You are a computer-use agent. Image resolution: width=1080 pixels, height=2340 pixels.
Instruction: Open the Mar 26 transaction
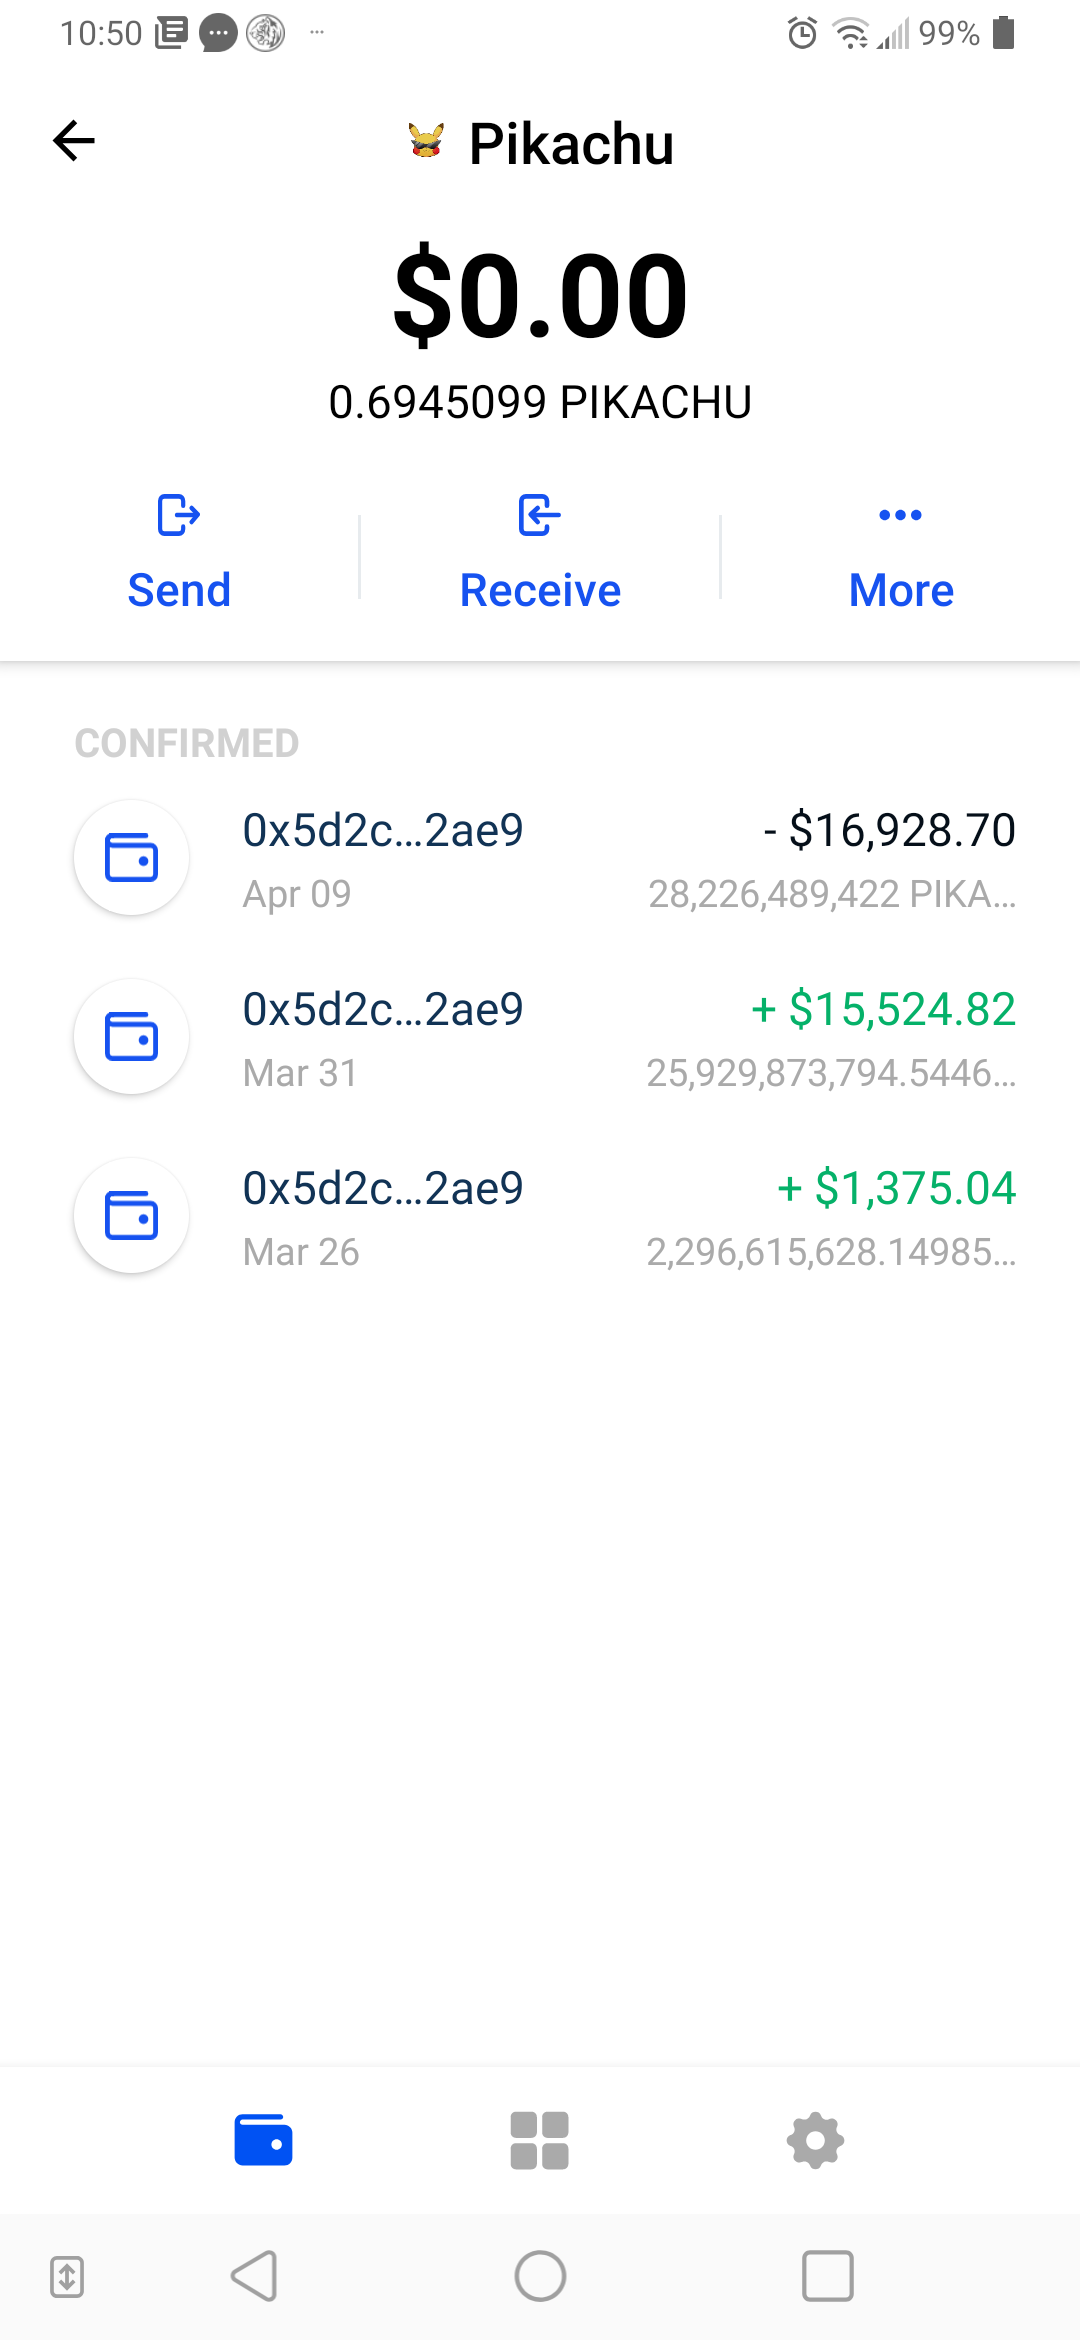click(x=540, y=1216)
